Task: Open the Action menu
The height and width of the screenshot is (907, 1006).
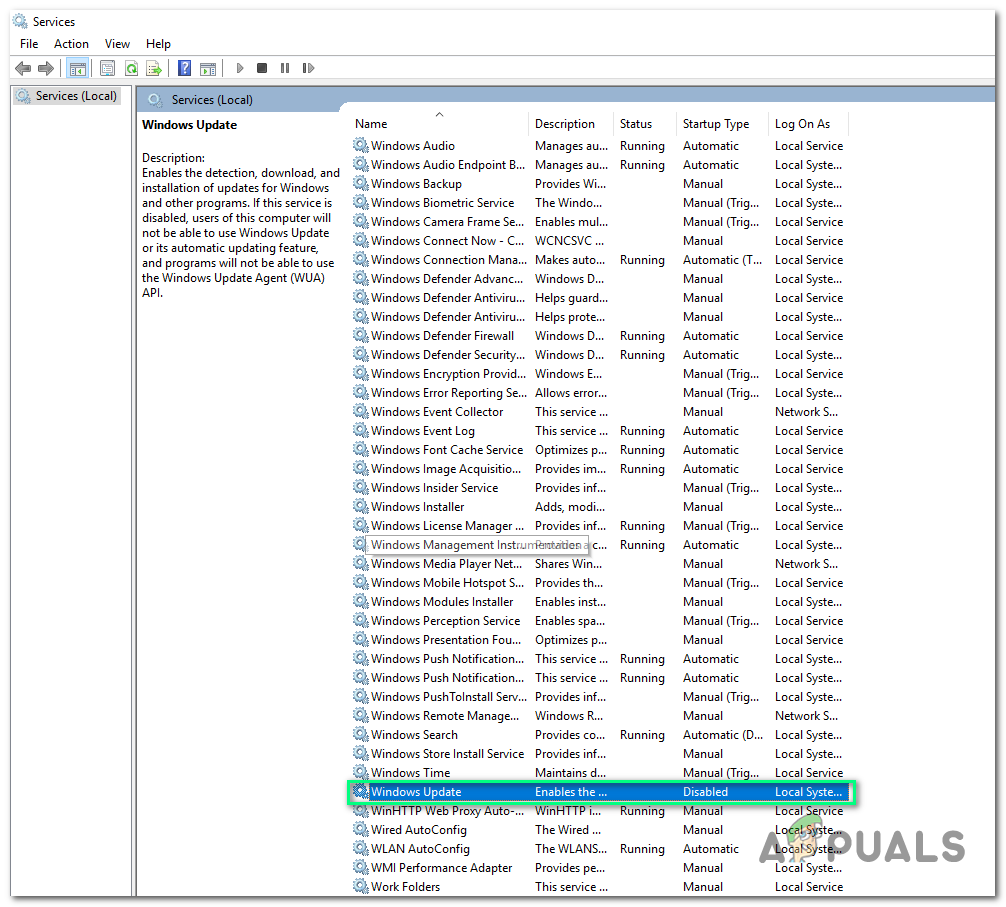Action: (x=71, y=44)
